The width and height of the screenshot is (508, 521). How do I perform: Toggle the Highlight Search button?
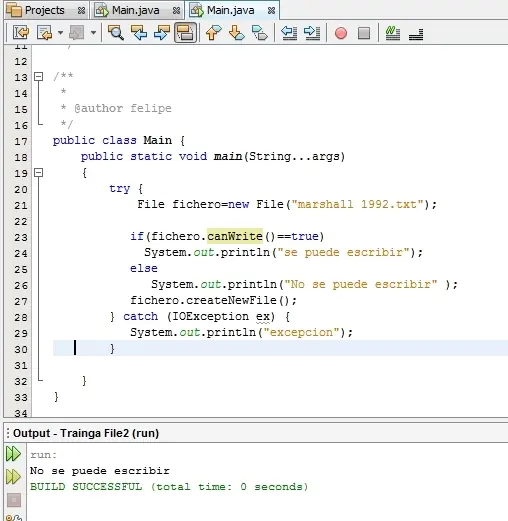pyautogui.click(x=185, y=33)
